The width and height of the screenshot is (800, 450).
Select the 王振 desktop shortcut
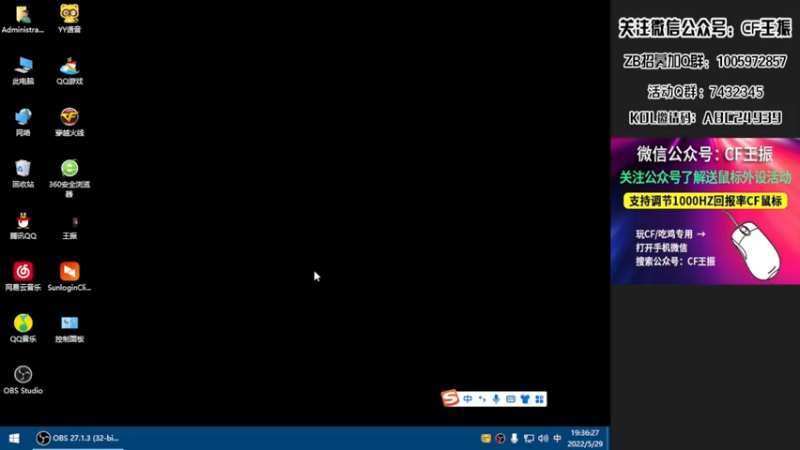coord(69,226)
